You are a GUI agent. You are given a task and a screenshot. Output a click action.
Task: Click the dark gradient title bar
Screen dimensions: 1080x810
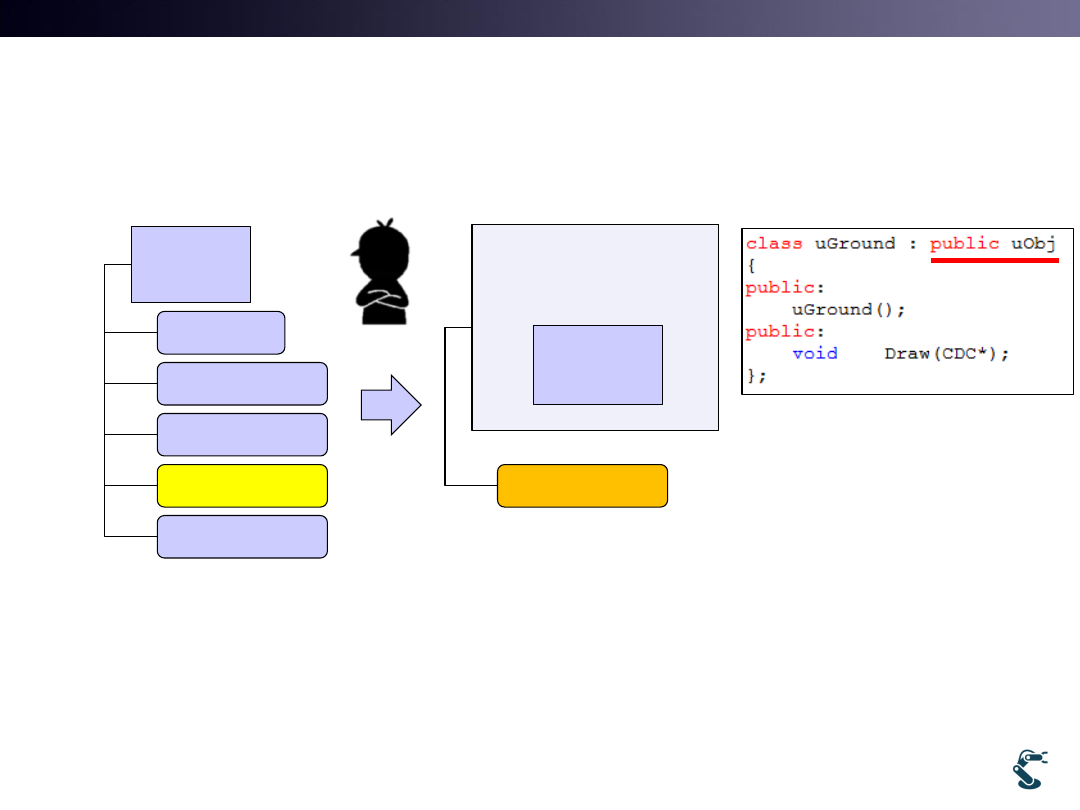pos(540,18)
